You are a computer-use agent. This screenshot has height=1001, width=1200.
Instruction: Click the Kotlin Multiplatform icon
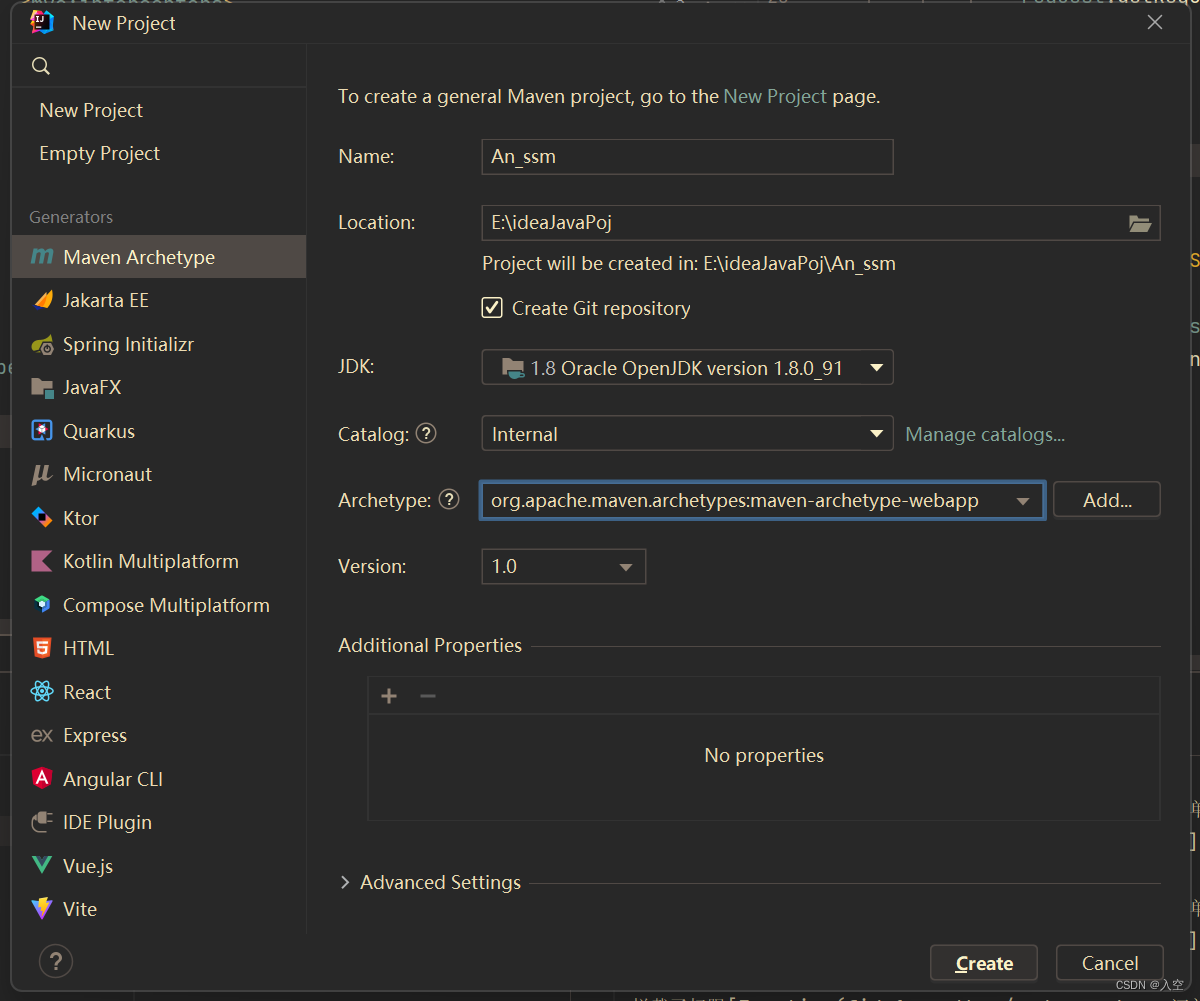(x=42, y=561)
